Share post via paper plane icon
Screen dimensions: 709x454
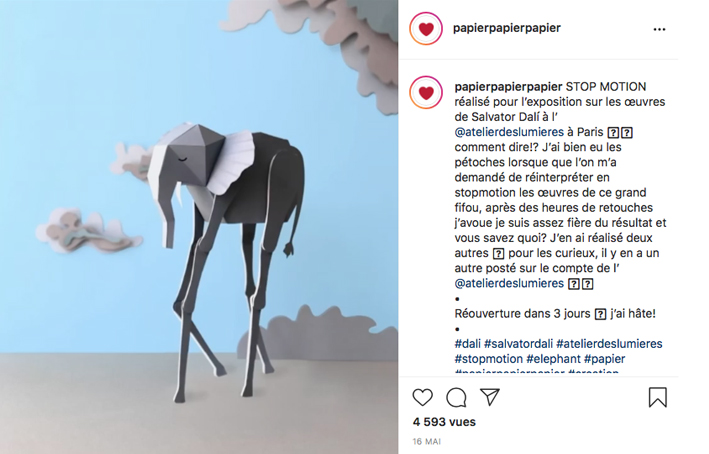(490, 397)
